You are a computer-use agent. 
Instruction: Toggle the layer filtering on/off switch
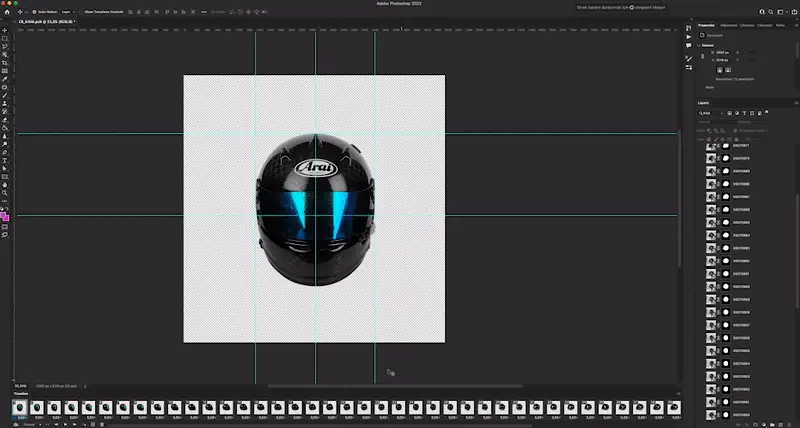click(766, 112)
